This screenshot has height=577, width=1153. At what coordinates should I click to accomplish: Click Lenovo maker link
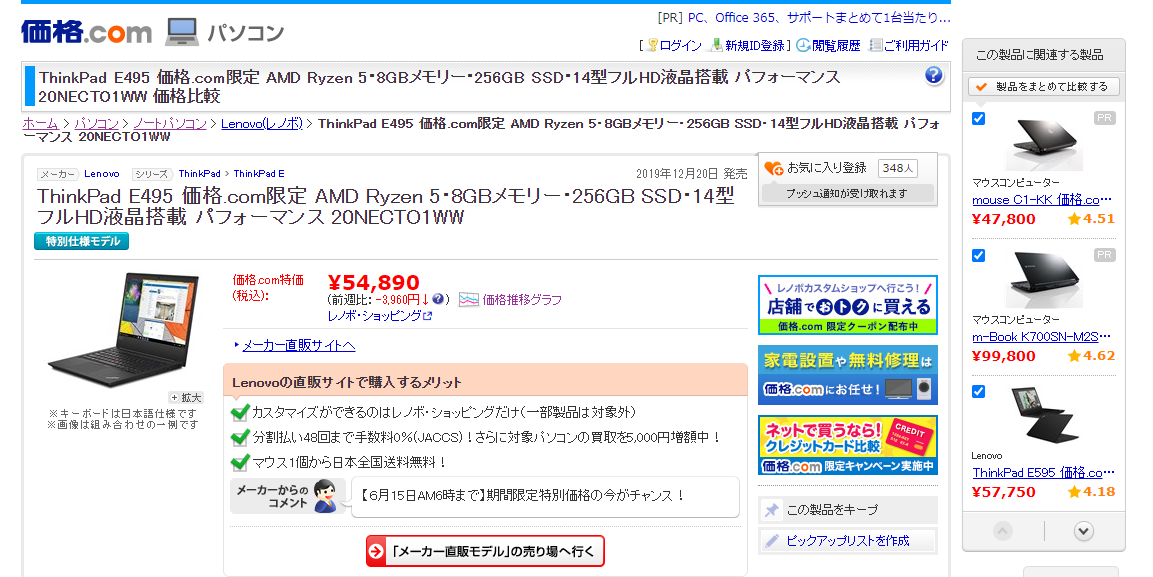101,174
